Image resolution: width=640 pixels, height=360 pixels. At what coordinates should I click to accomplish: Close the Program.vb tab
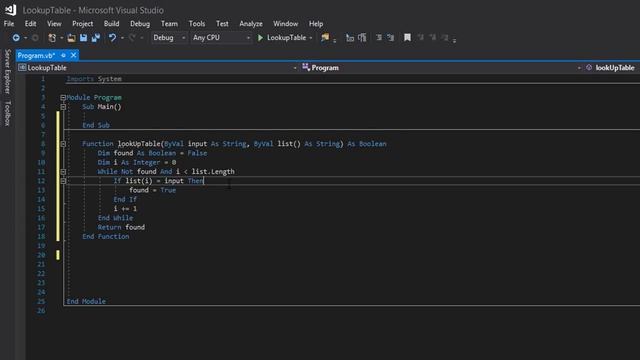73,55
